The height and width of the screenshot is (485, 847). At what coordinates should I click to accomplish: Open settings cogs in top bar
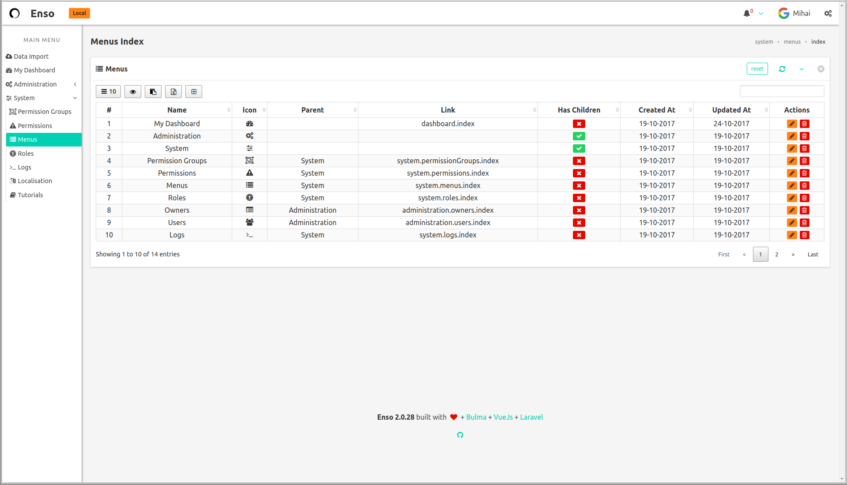pyautogui.click(x=828, y=14)
